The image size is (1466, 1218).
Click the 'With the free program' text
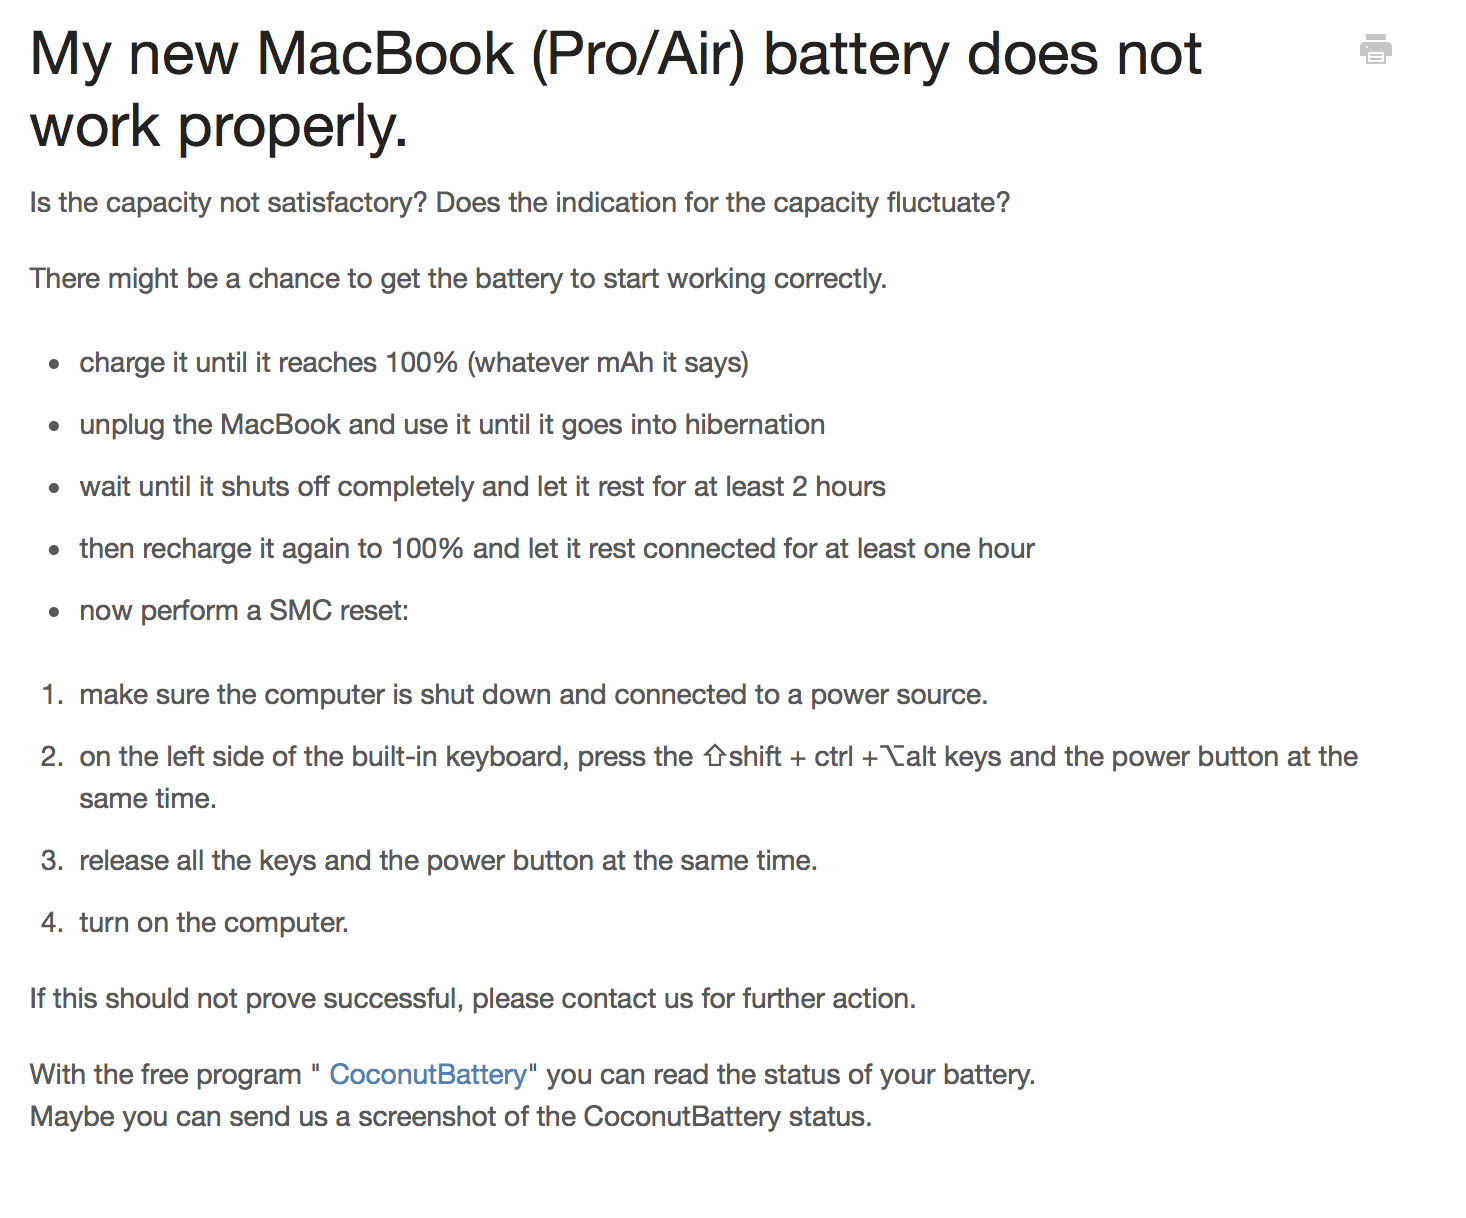(x=166, y=1074)
